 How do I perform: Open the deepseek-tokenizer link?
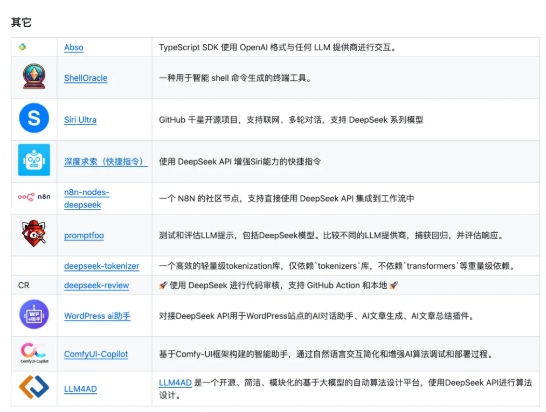point(101,266)
